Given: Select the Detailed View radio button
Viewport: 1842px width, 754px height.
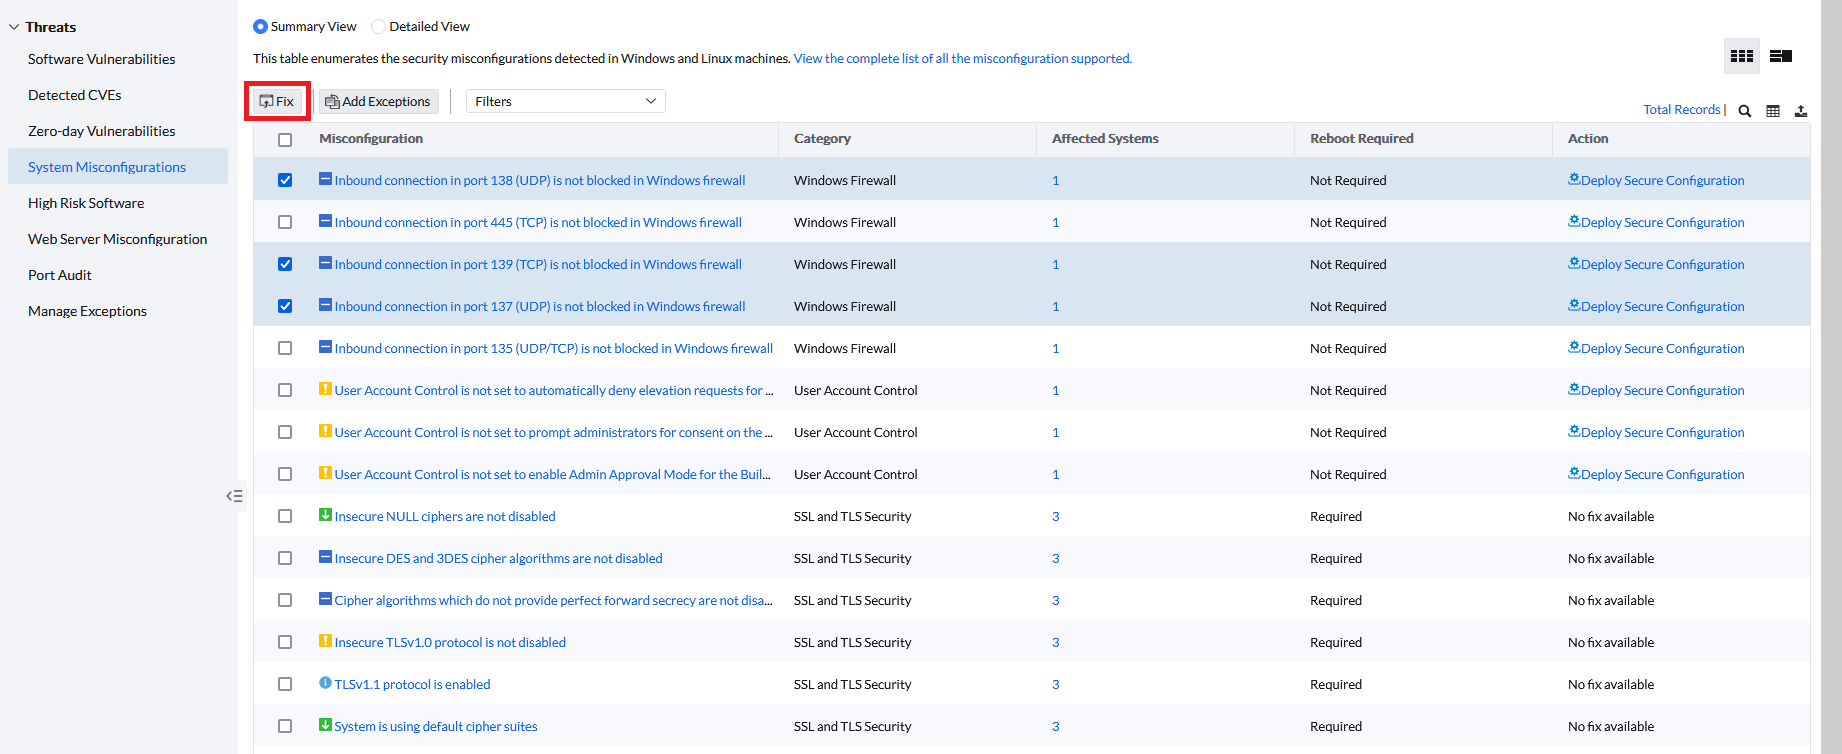Looking at the screenshot, I should [378, 27].
